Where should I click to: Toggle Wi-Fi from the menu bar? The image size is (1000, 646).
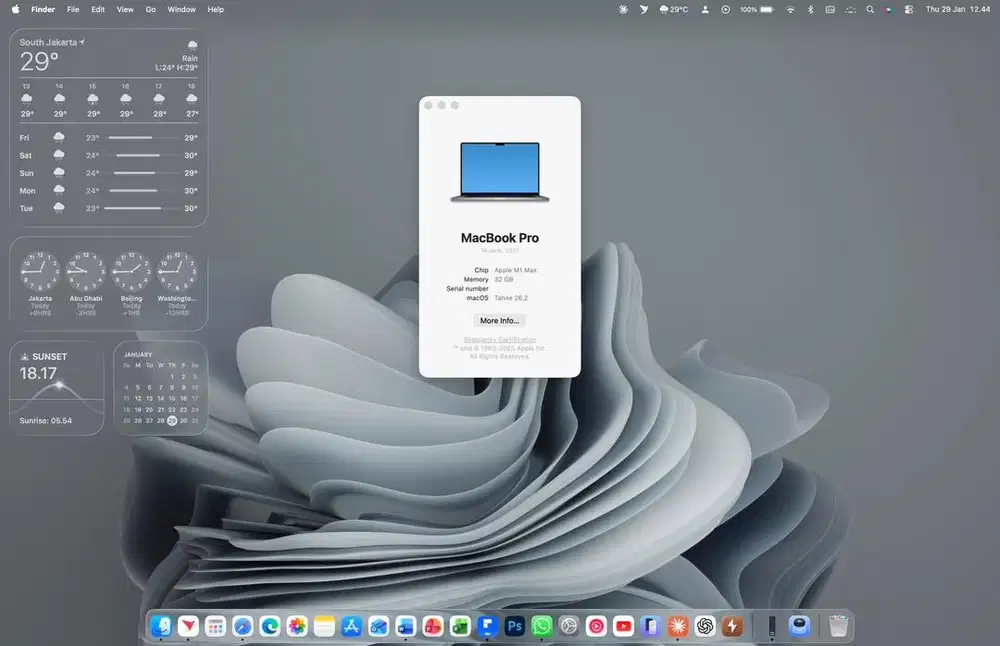[x=791, y=9]
